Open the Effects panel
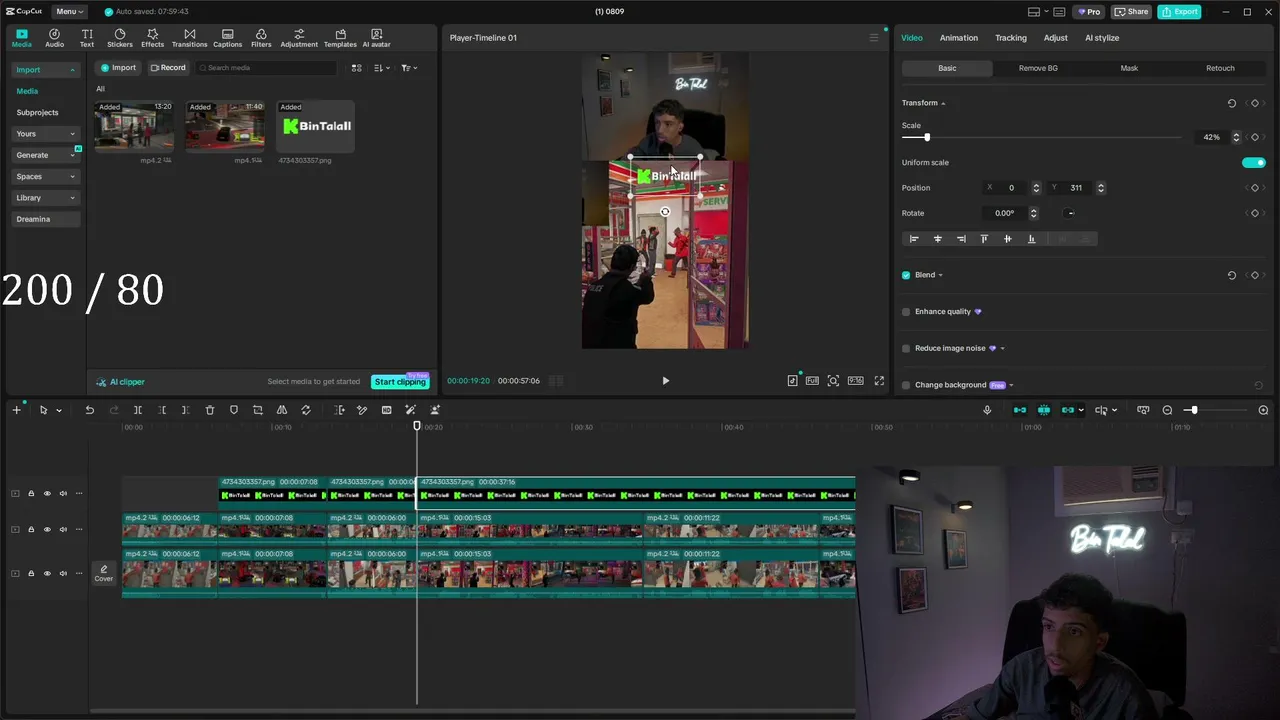 pos(152,38)
